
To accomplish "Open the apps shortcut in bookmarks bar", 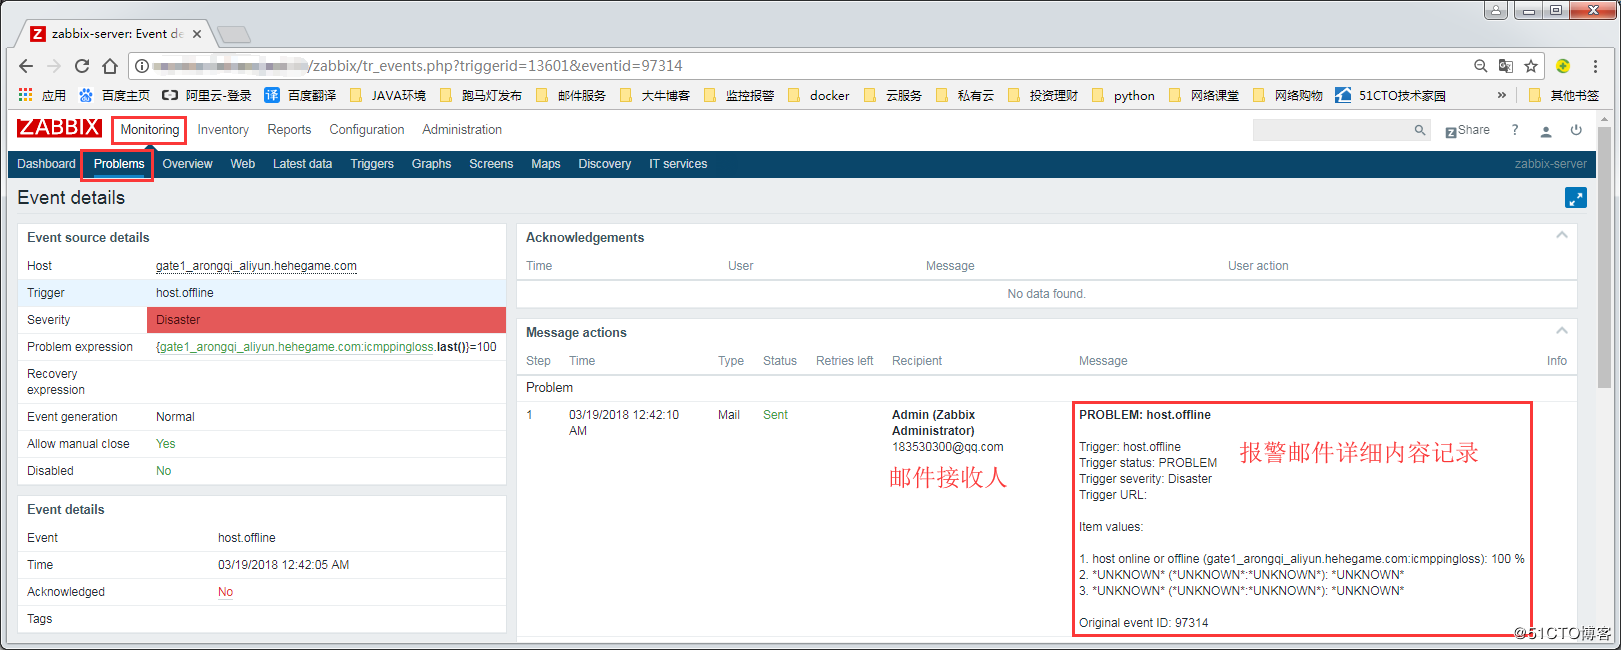I will [43, 96].
